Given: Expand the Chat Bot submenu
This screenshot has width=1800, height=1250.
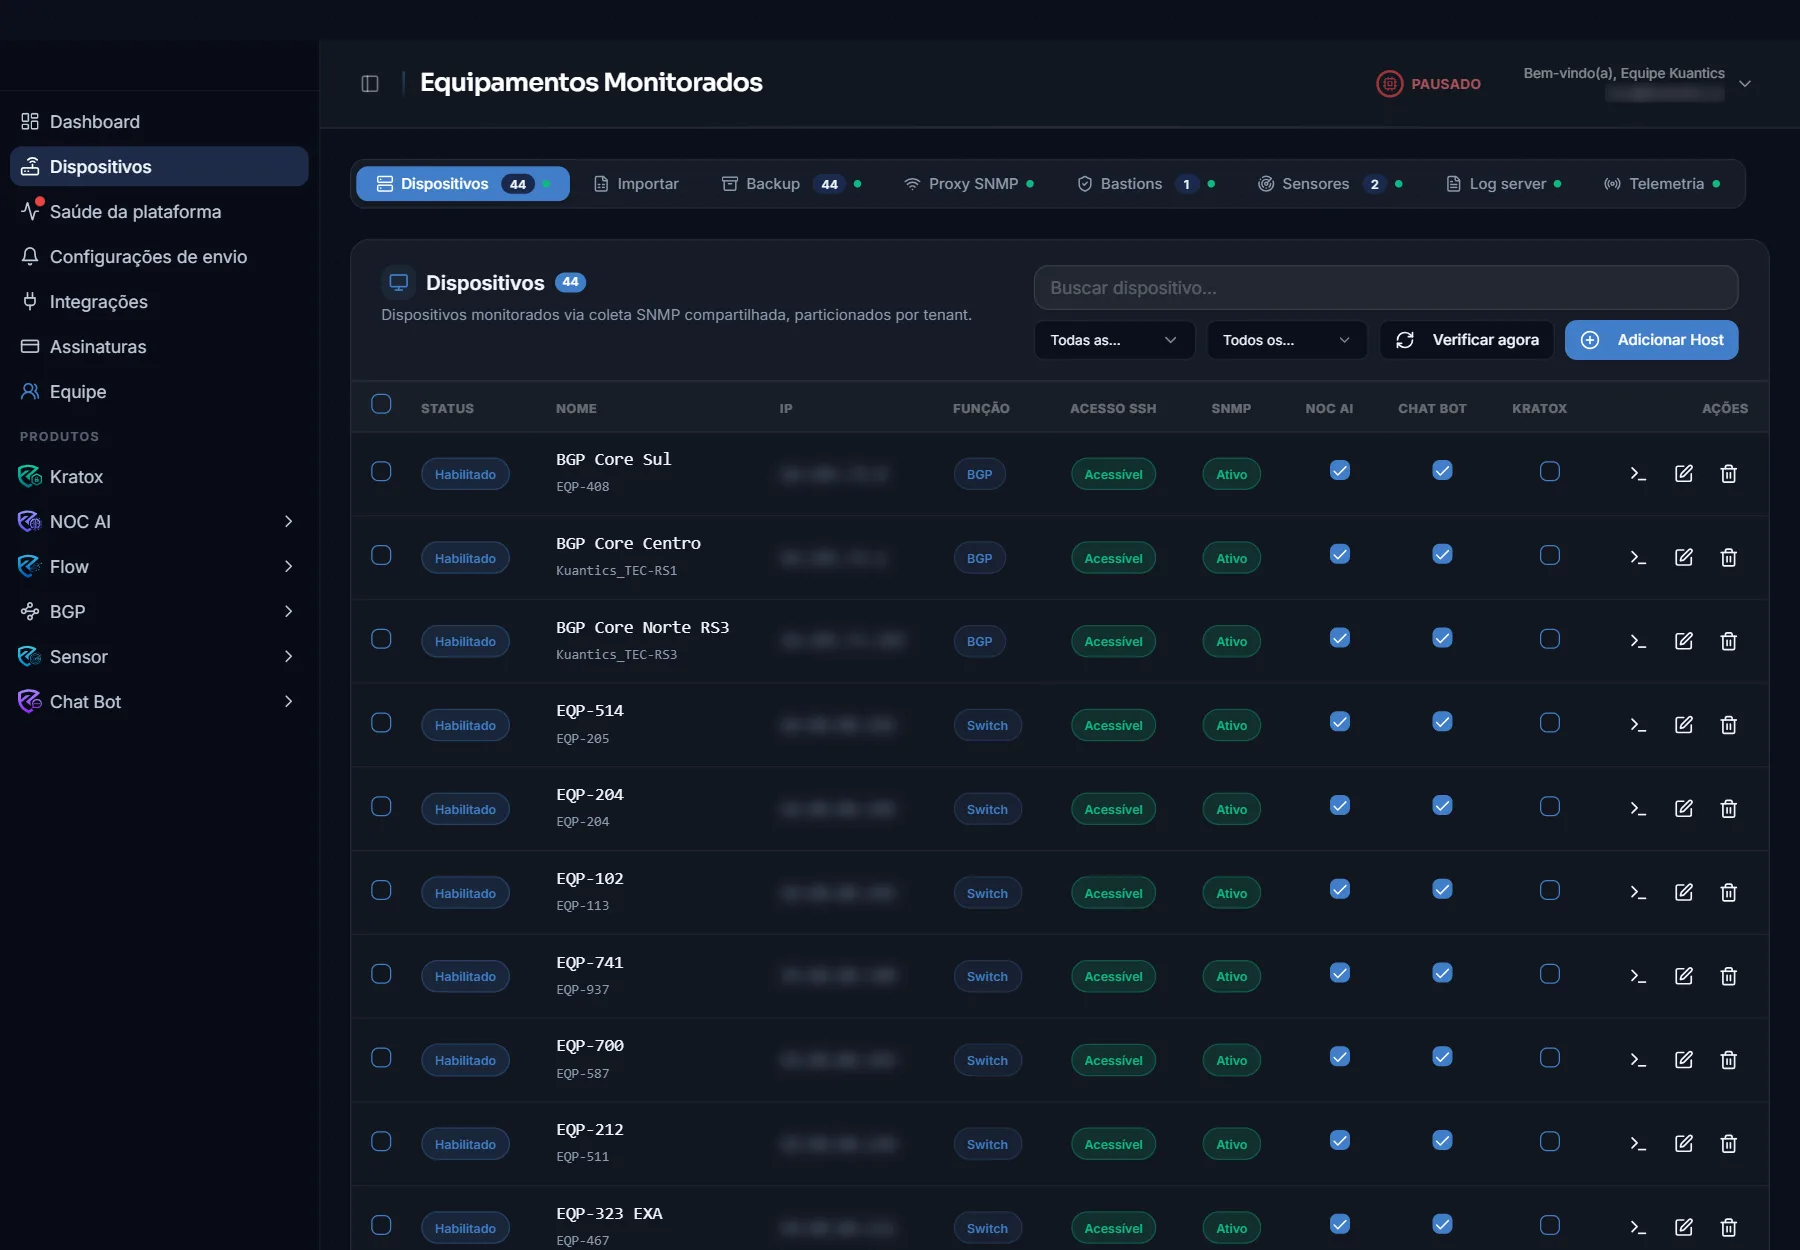Looking at the screenshot, I should pos(288,701).
